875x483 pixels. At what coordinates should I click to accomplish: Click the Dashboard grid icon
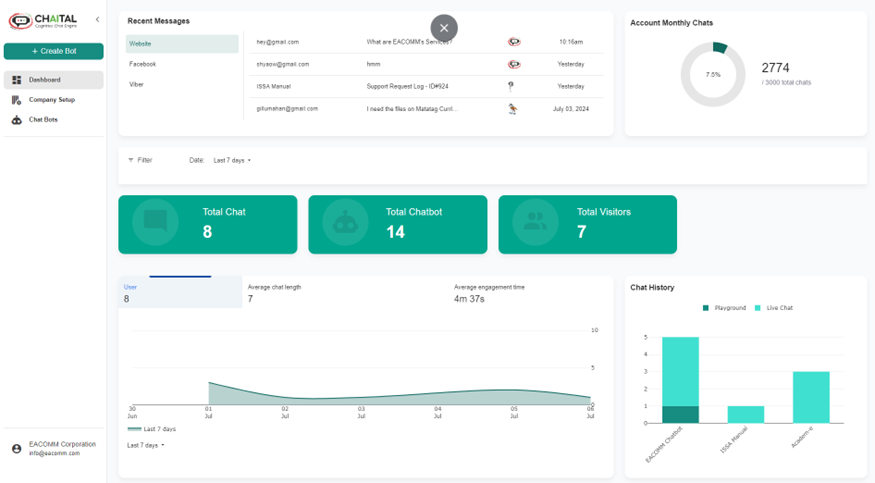coord(17,80)
